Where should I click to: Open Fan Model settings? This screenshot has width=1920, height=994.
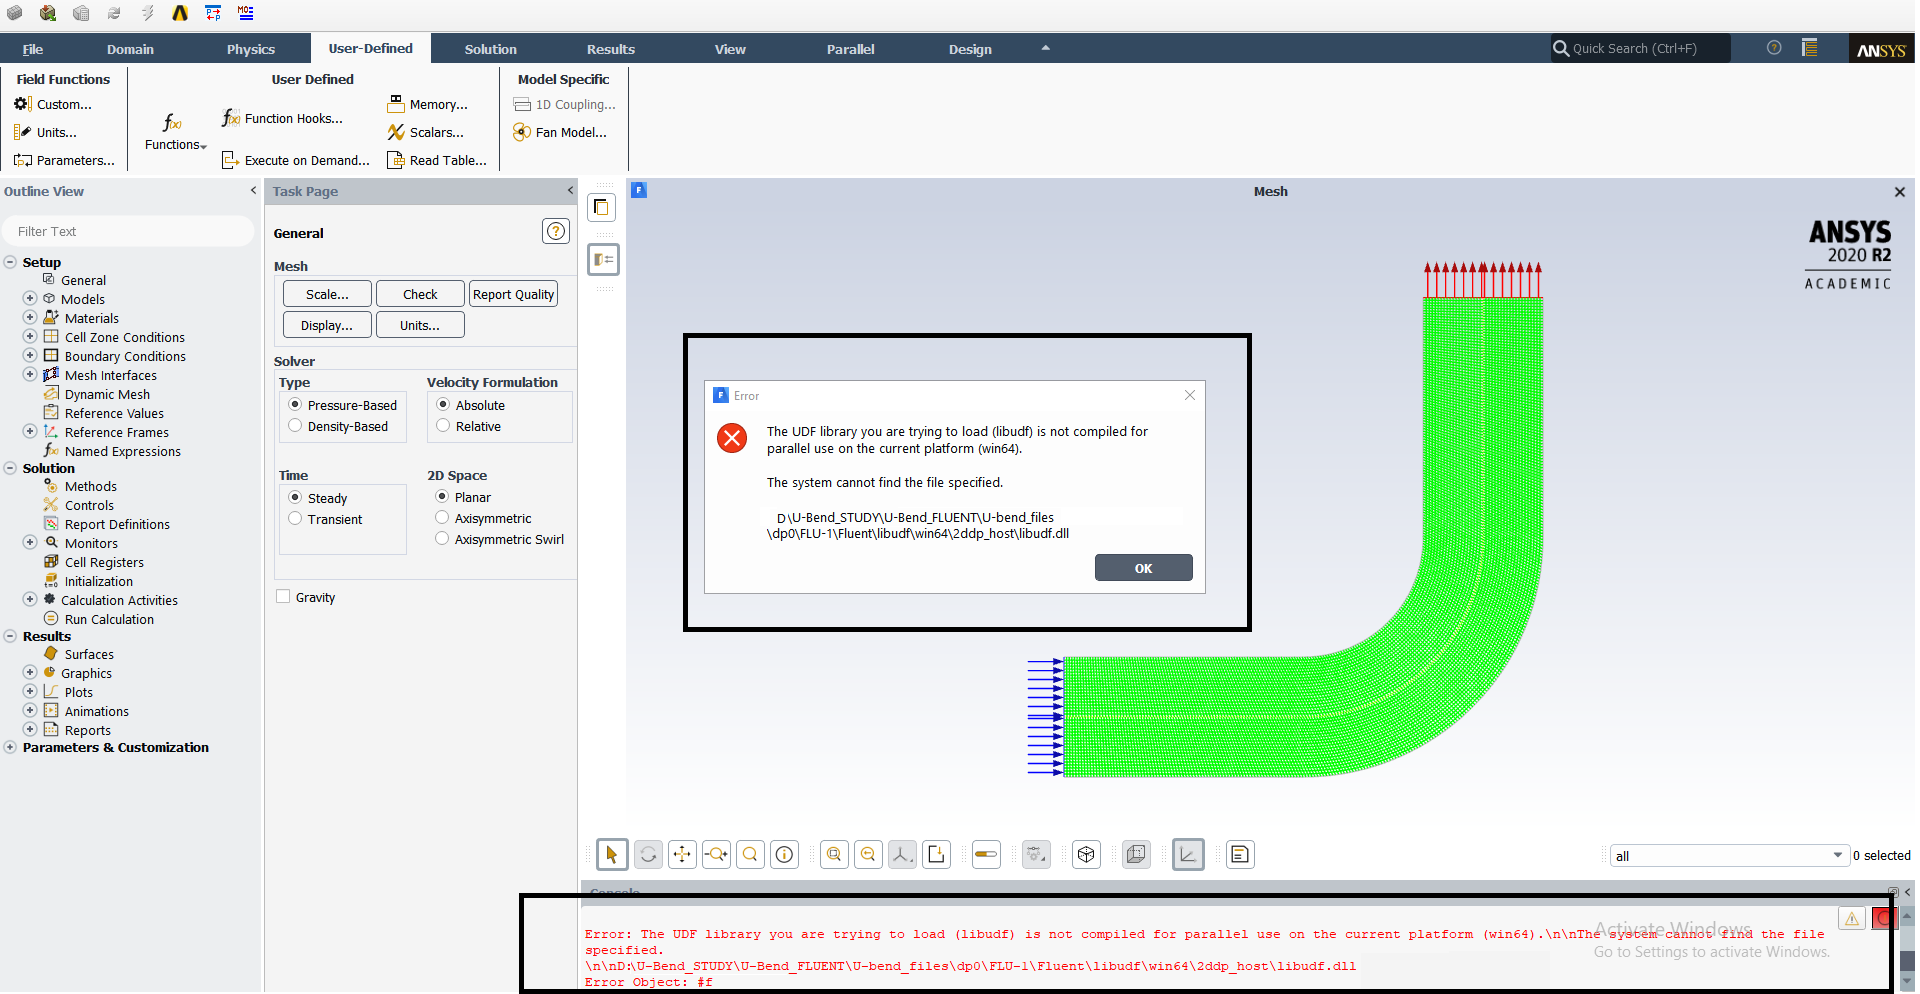pos(560,132)
